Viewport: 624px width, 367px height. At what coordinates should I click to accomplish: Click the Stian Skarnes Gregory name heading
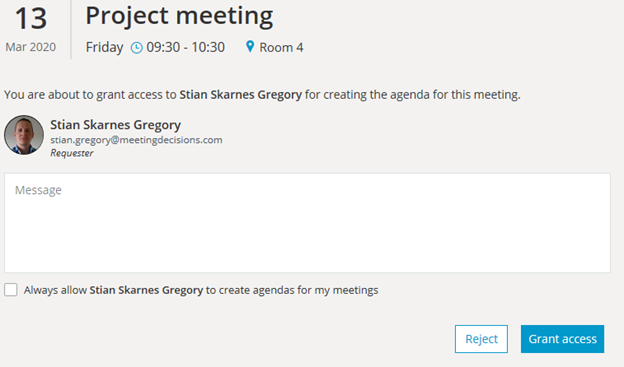[115, 125]
